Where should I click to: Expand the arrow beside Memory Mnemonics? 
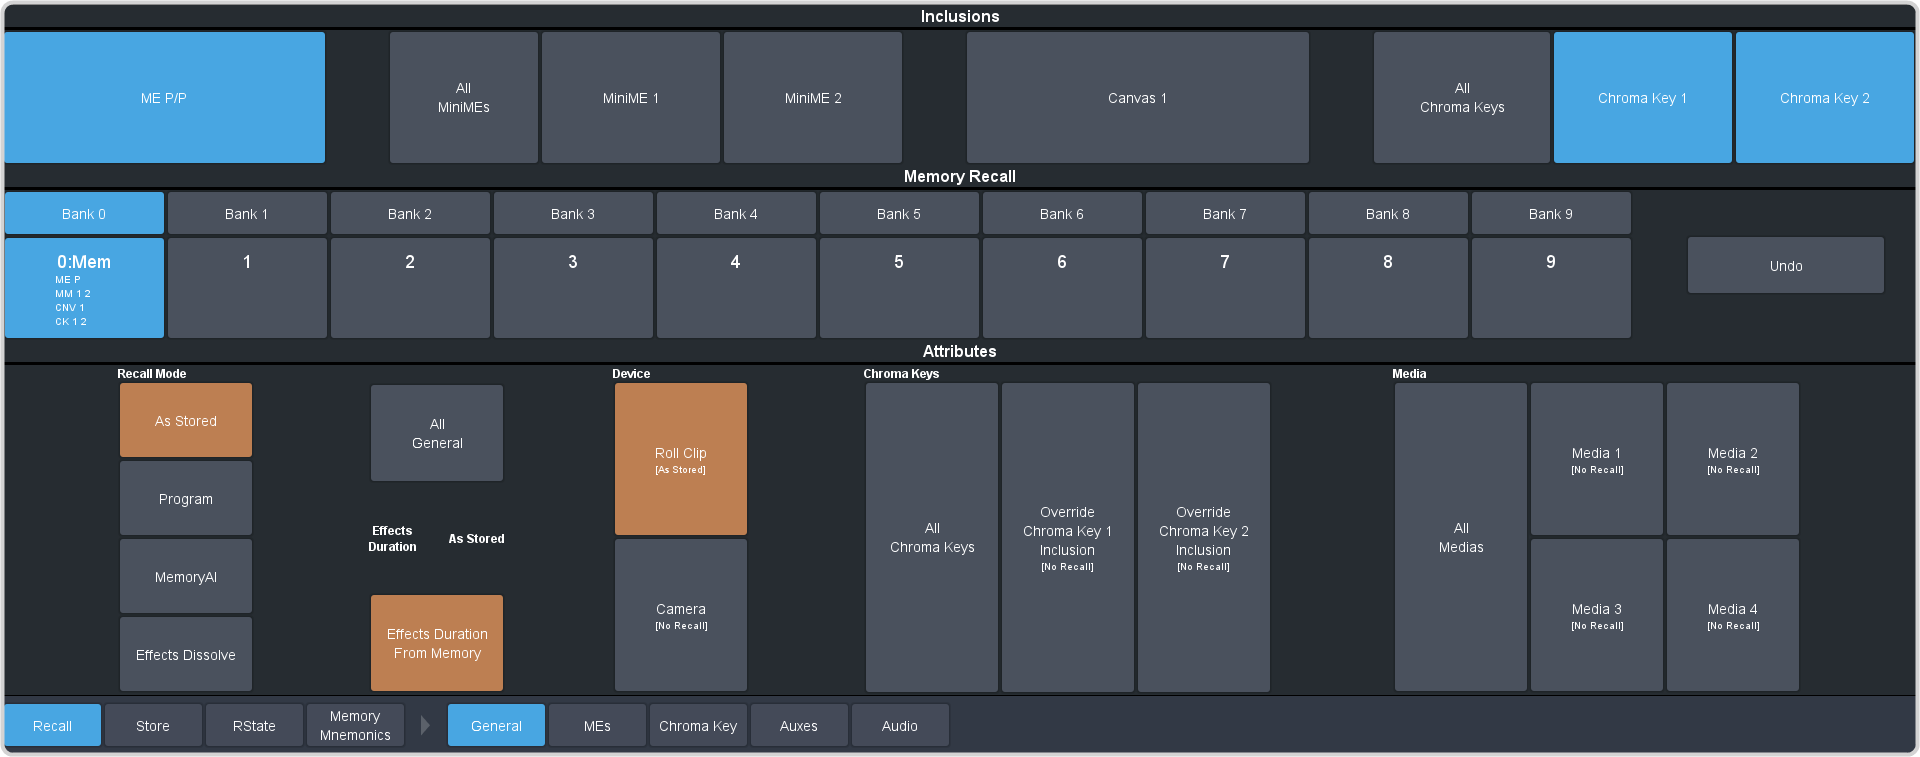click(425, 725)
